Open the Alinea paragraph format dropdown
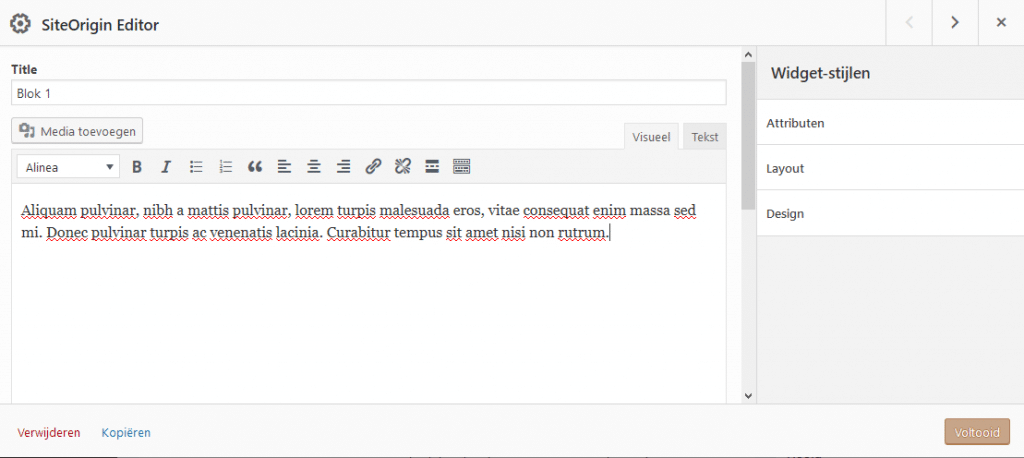Image resolution: width=1024 pixels, height=458 pixels. (69, 167)
